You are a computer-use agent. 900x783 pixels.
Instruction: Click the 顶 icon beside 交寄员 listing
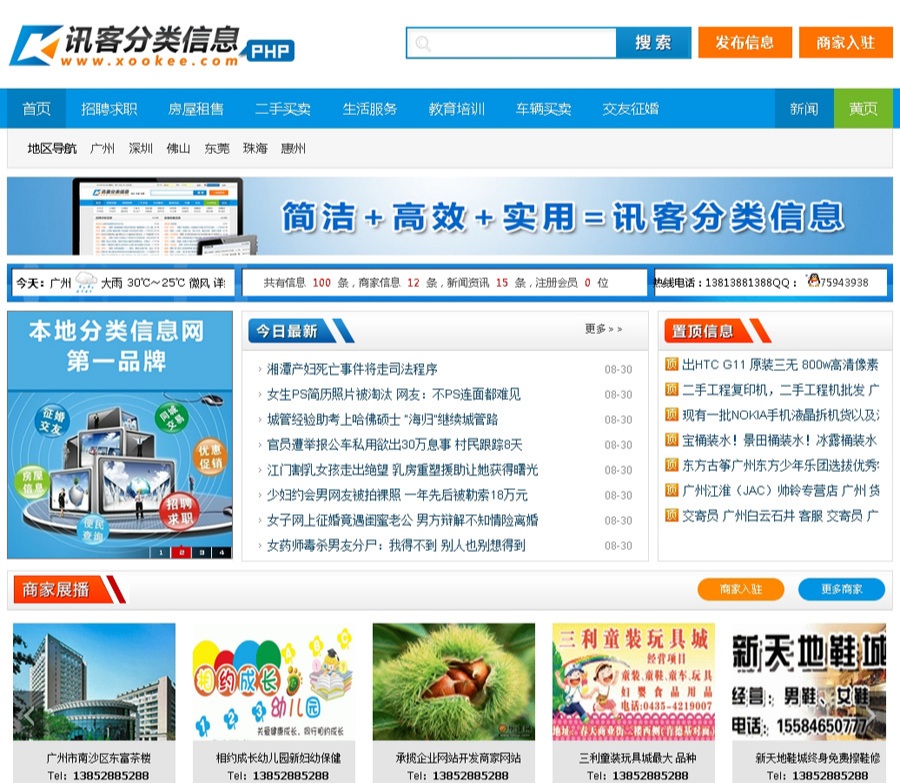(x=672, y=515)
